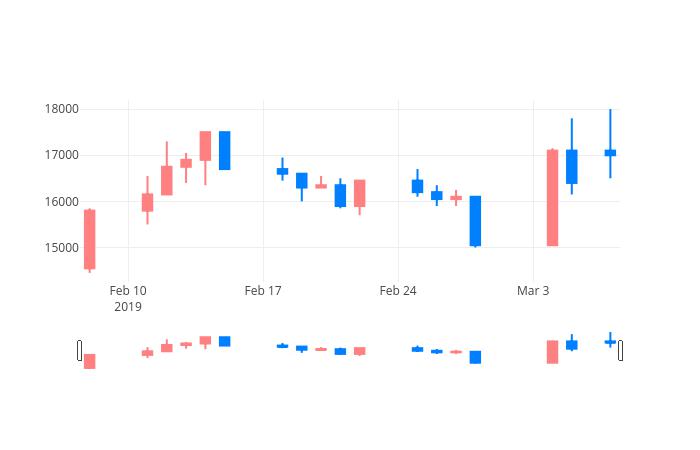Click the Feb 24 x-axis label
The height and width of the screenshot is (450, 700).
(398, 291)
